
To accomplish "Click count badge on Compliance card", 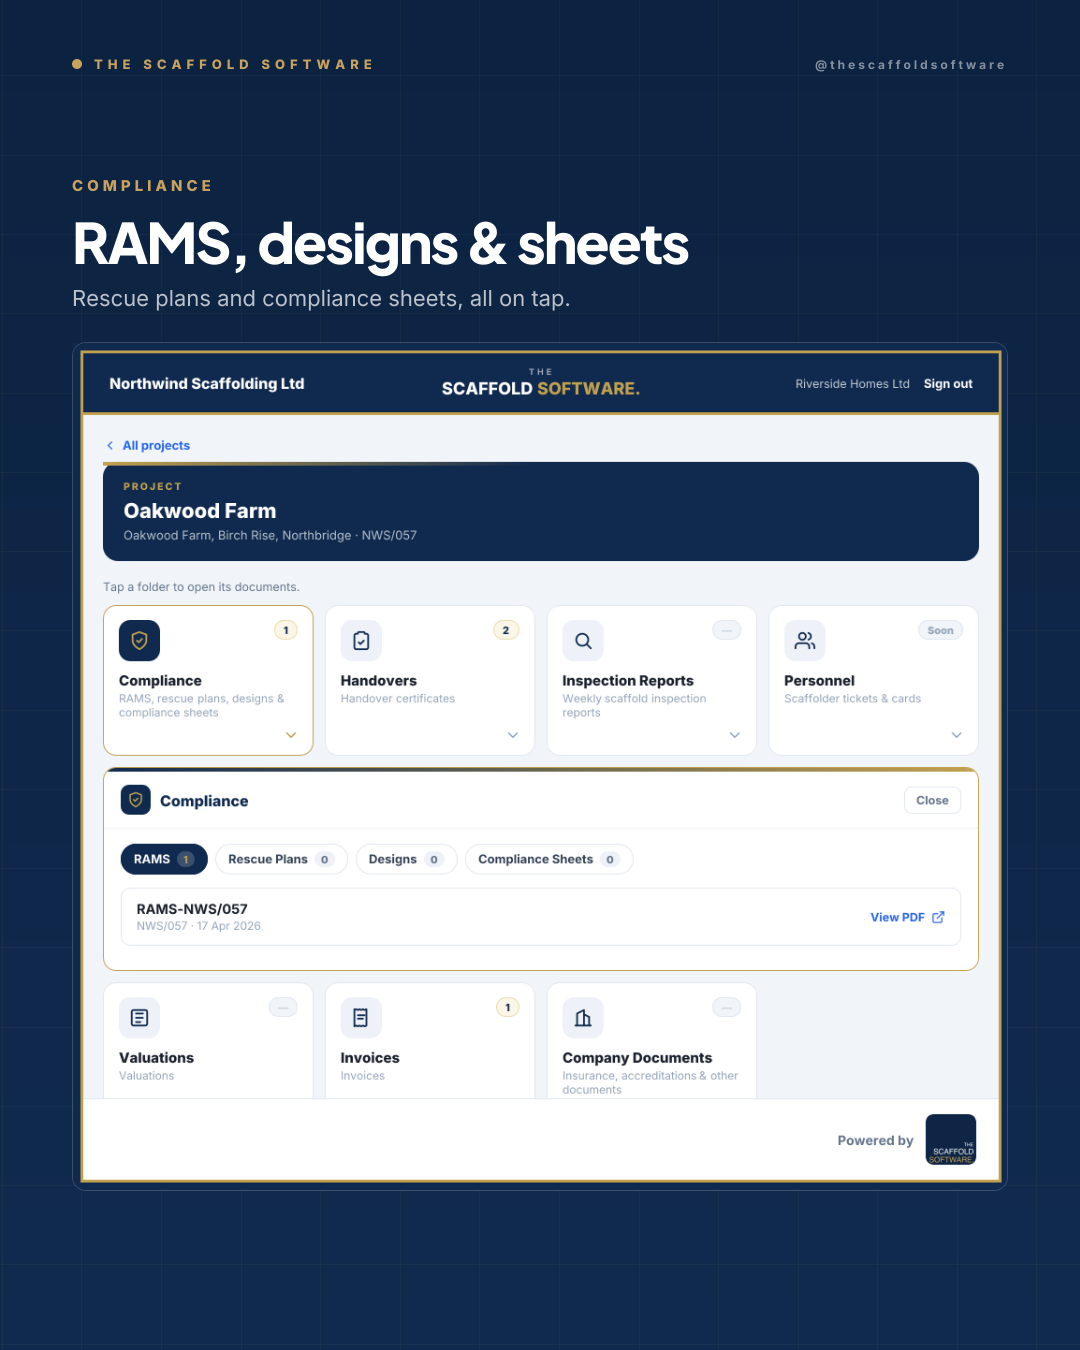I will pyautogui.click(x=286, y=630).
